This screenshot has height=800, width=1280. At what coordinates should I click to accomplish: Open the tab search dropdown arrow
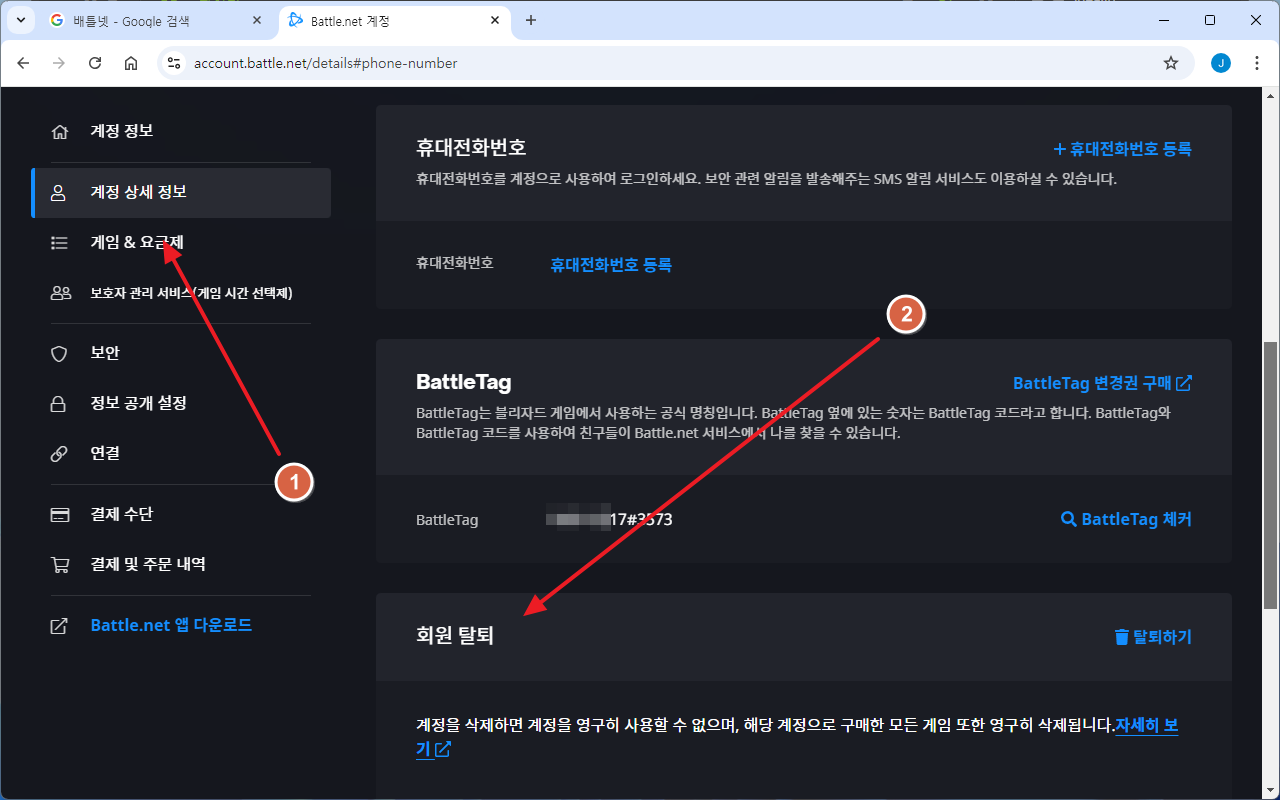[x=20, y=20]
